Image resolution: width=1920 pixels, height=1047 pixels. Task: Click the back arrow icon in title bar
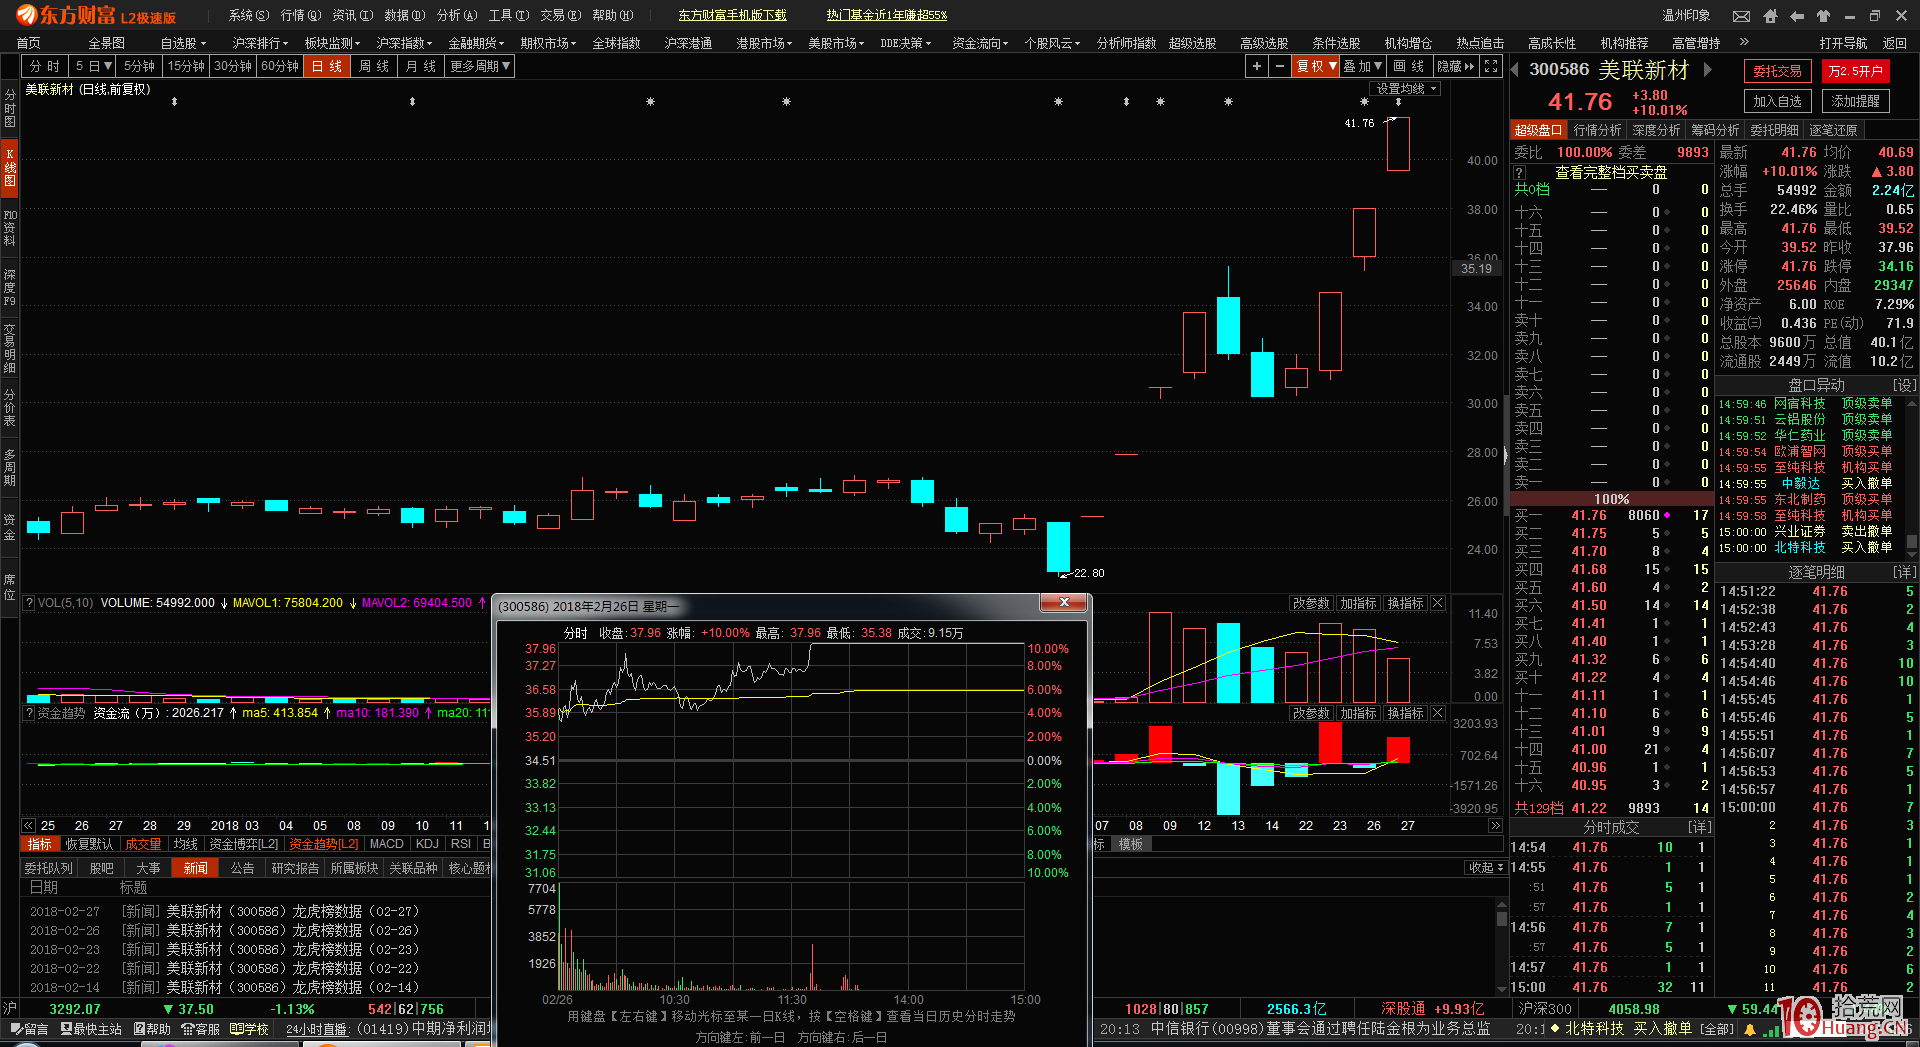point(1797,16)
